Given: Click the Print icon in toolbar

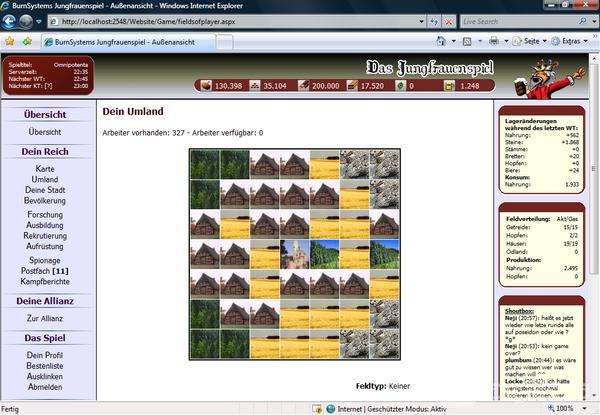Looking at the screenshot, I should 494,41.
